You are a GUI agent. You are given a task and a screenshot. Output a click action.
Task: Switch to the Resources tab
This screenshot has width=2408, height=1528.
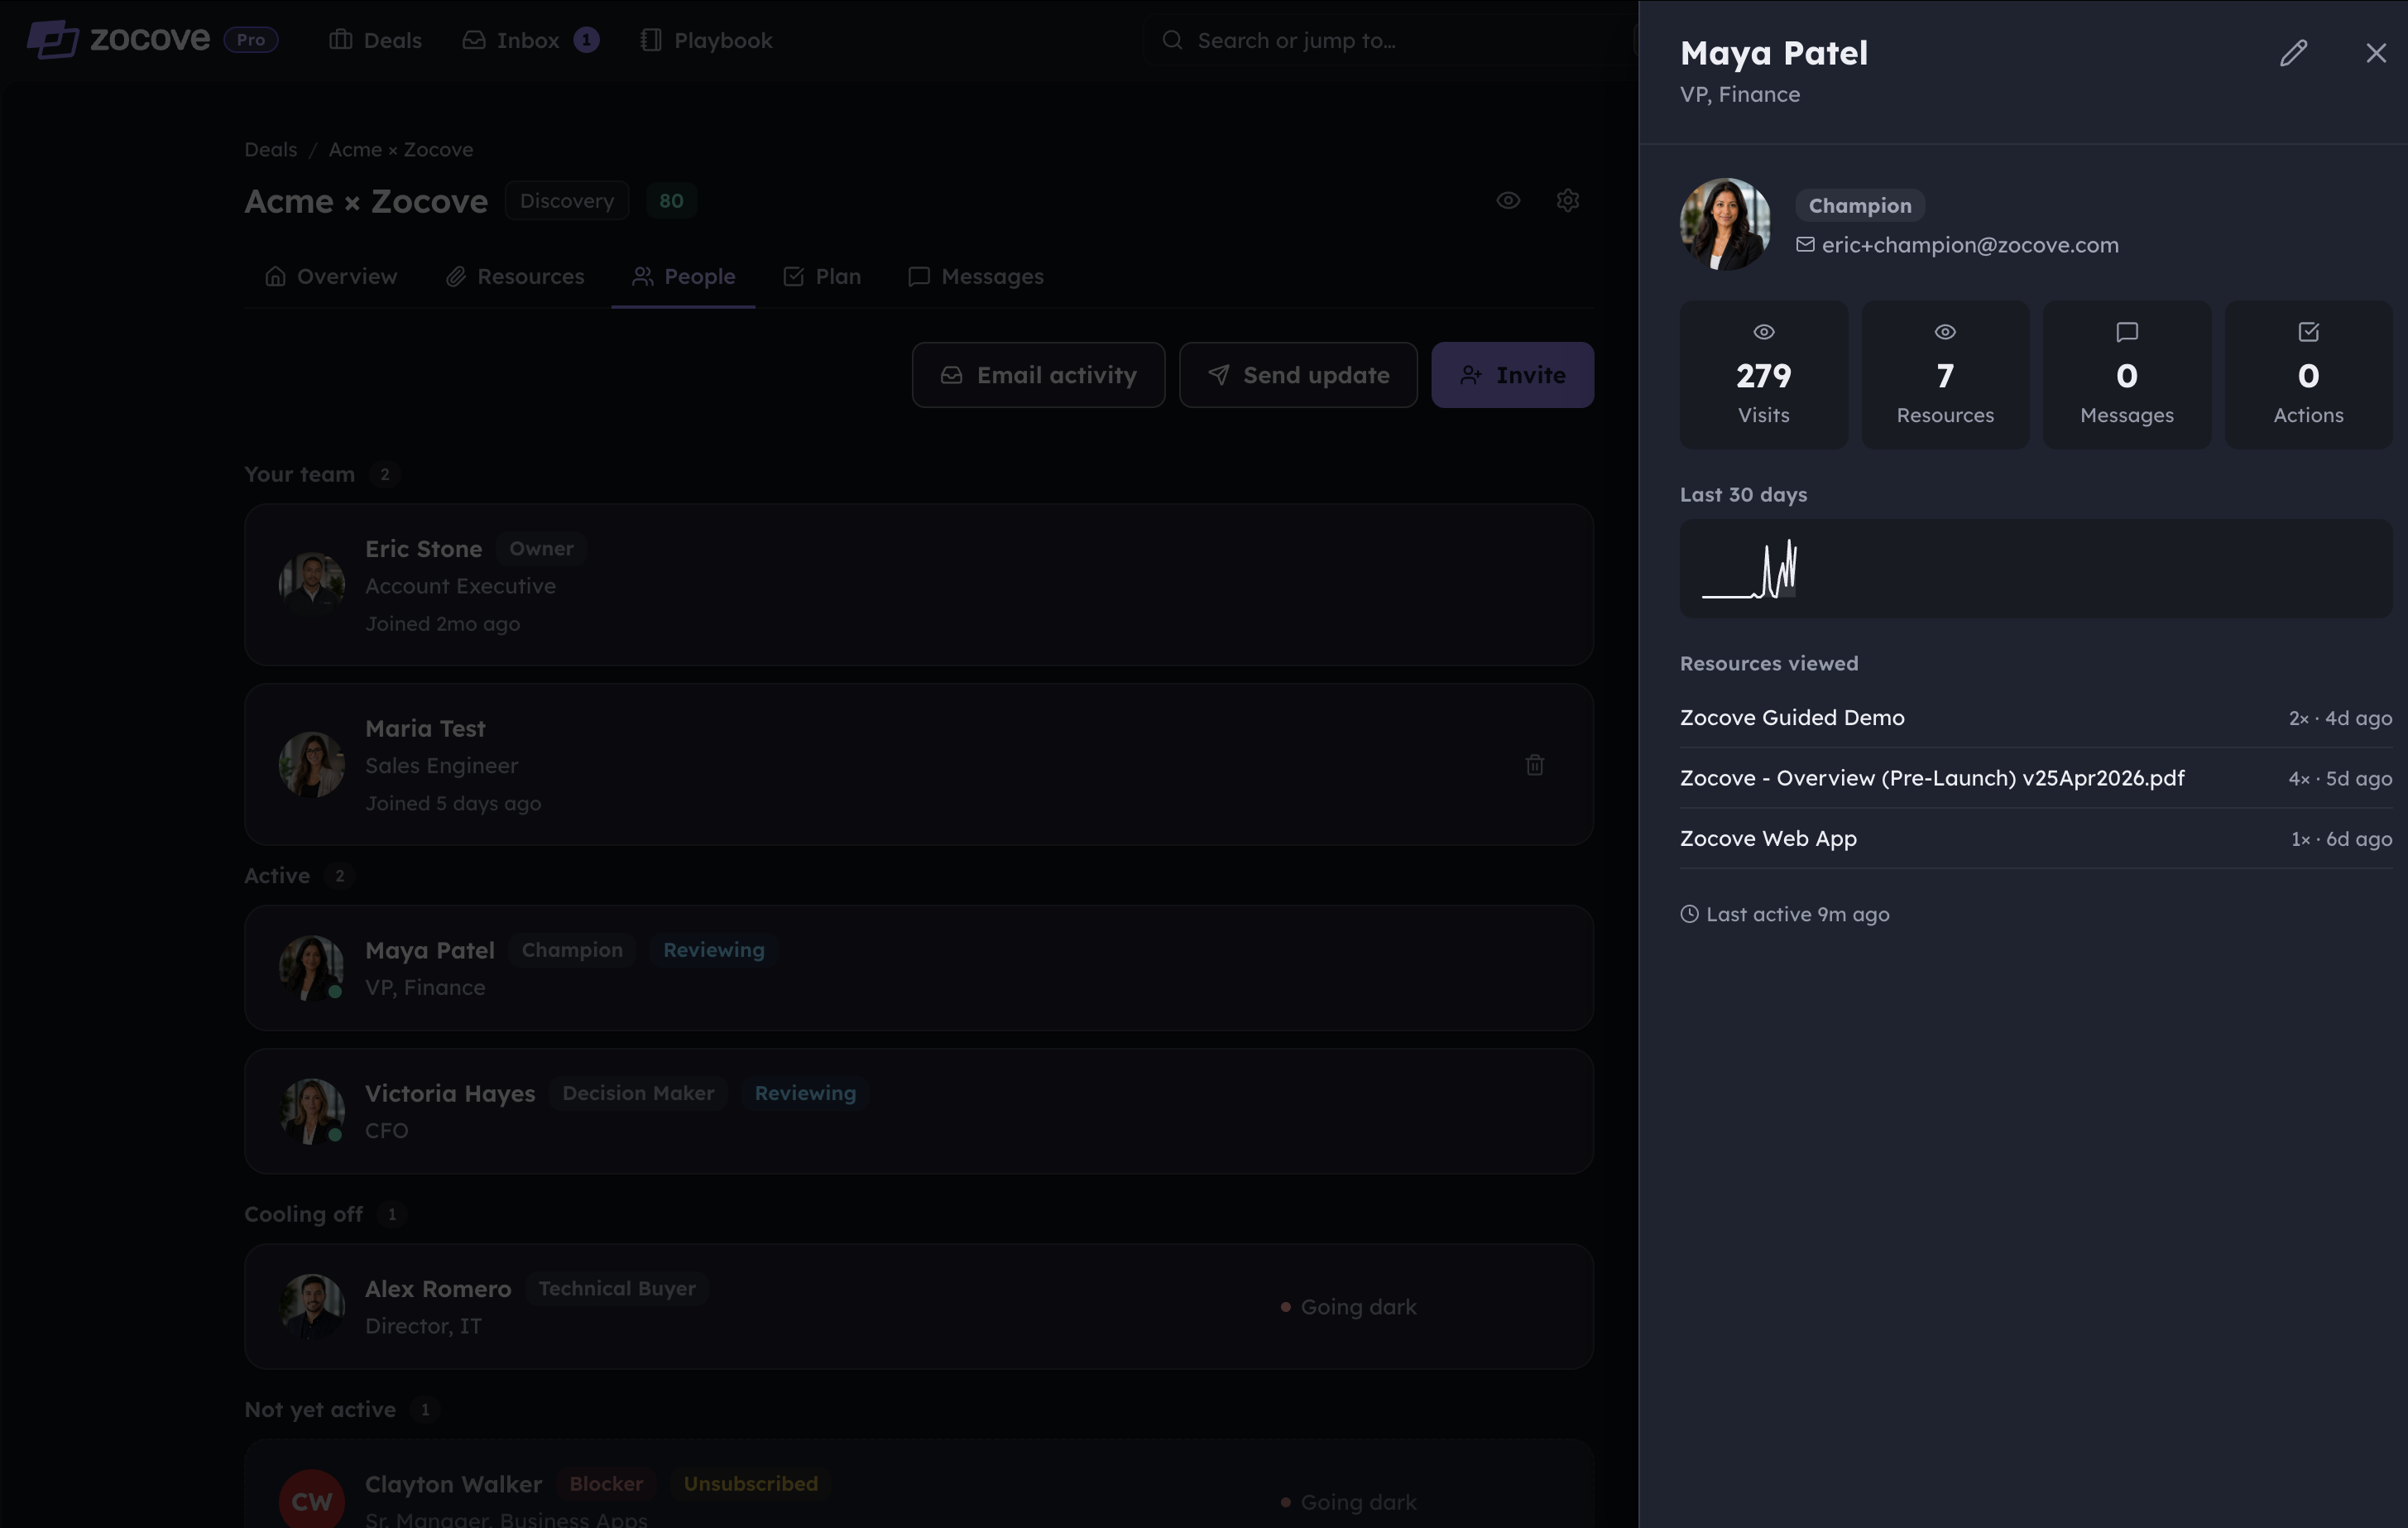click(515, 276)
